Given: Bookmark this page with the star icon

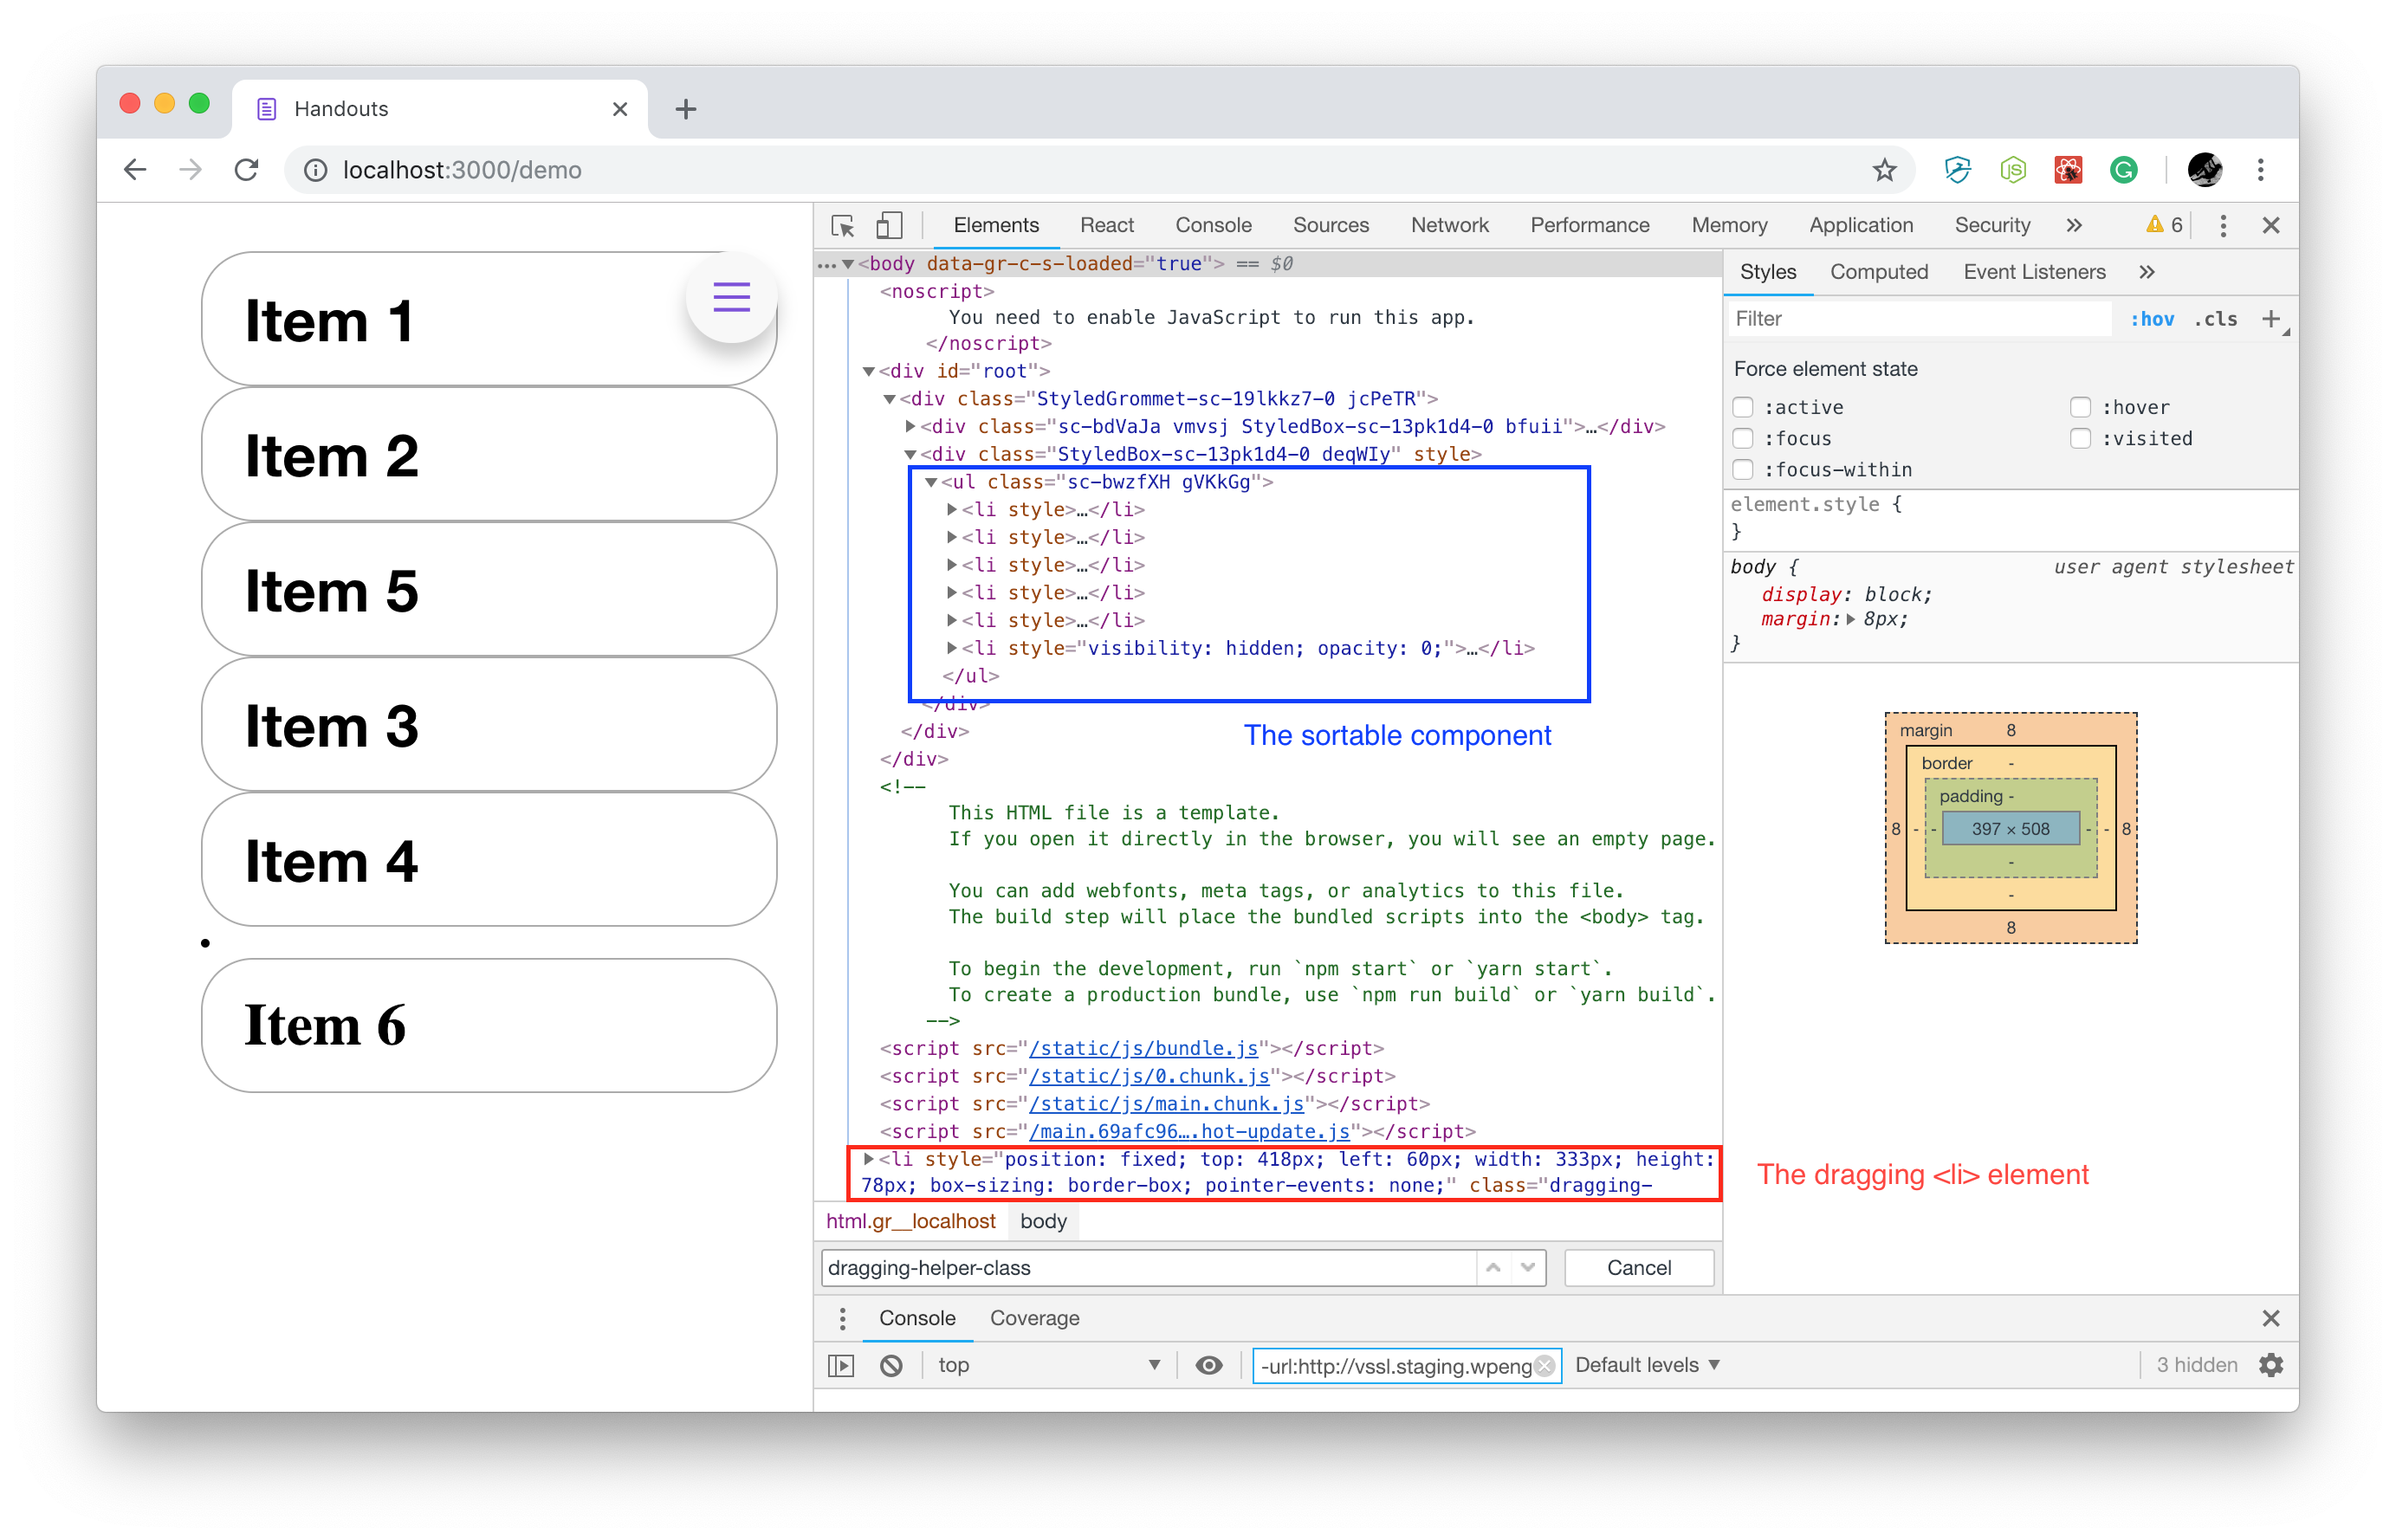Looking at the screenshot, I should point(1884,170).
